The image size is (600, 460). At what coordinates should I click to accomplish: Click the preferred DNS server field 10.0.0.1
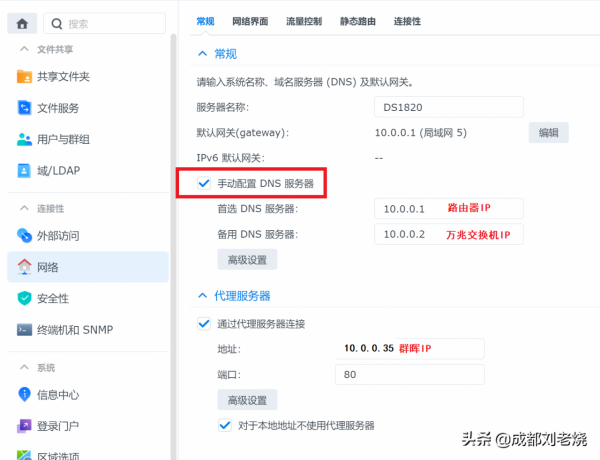click(449, 209)
